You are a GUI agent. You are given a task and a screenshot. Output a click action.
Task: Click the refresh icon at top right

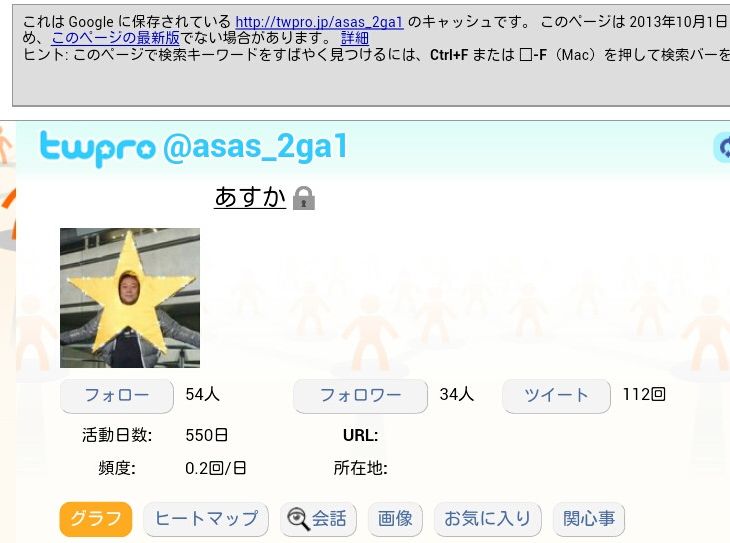pos(722,147)
